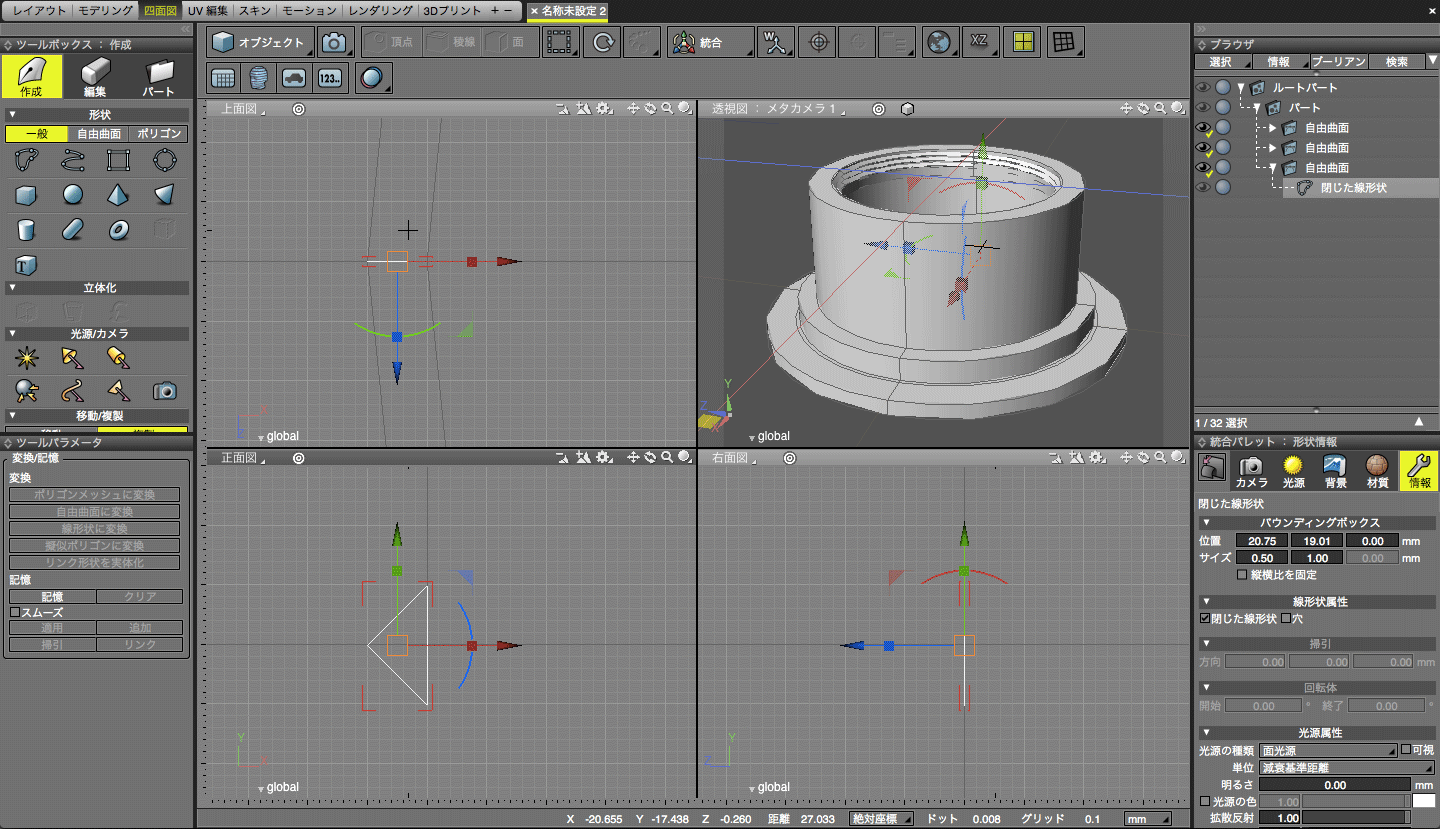
Task: Select the camera creation tool under 光源/カメラ
Action: point(164,391)
